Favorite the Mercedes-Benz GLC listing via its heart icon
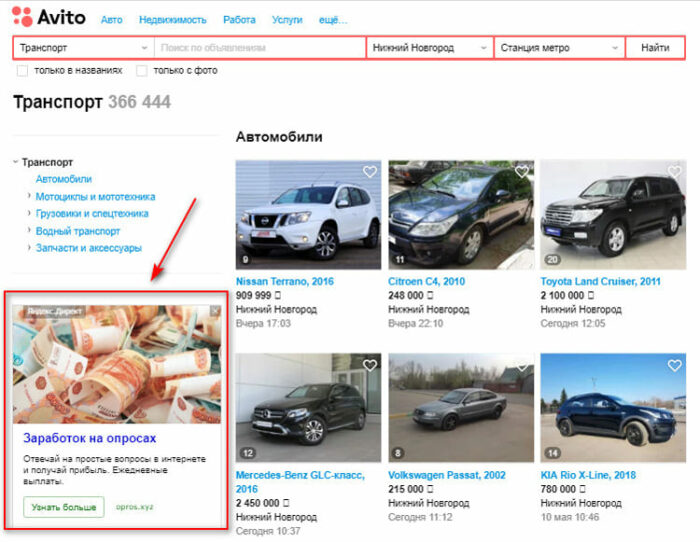This screenshot has width=700, height=542. point(370,365)
